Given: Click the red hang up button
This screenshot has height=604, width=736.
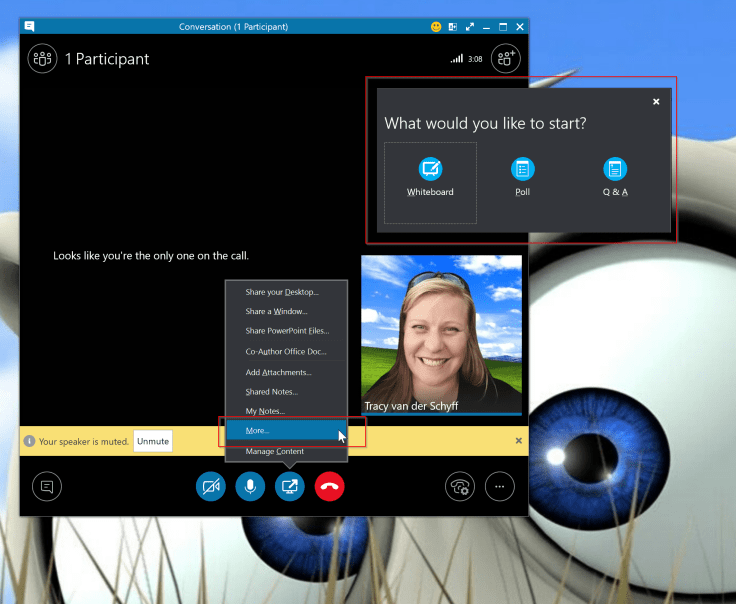Looking at the screenshot, I should (329, 487).
